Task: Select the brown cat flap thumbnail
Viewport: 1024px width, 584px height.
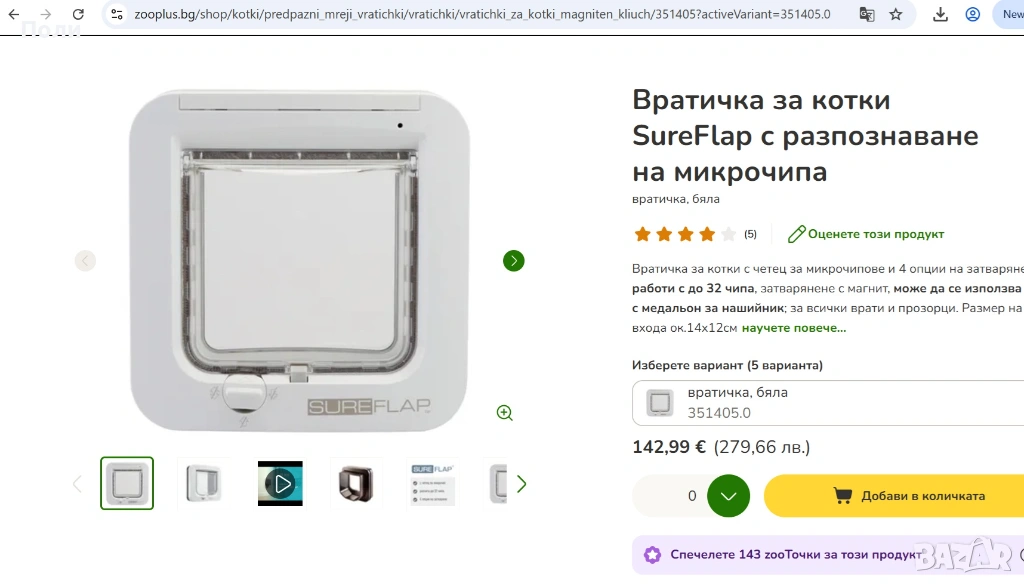Action: pyautogui.click(x=356, y=483)
